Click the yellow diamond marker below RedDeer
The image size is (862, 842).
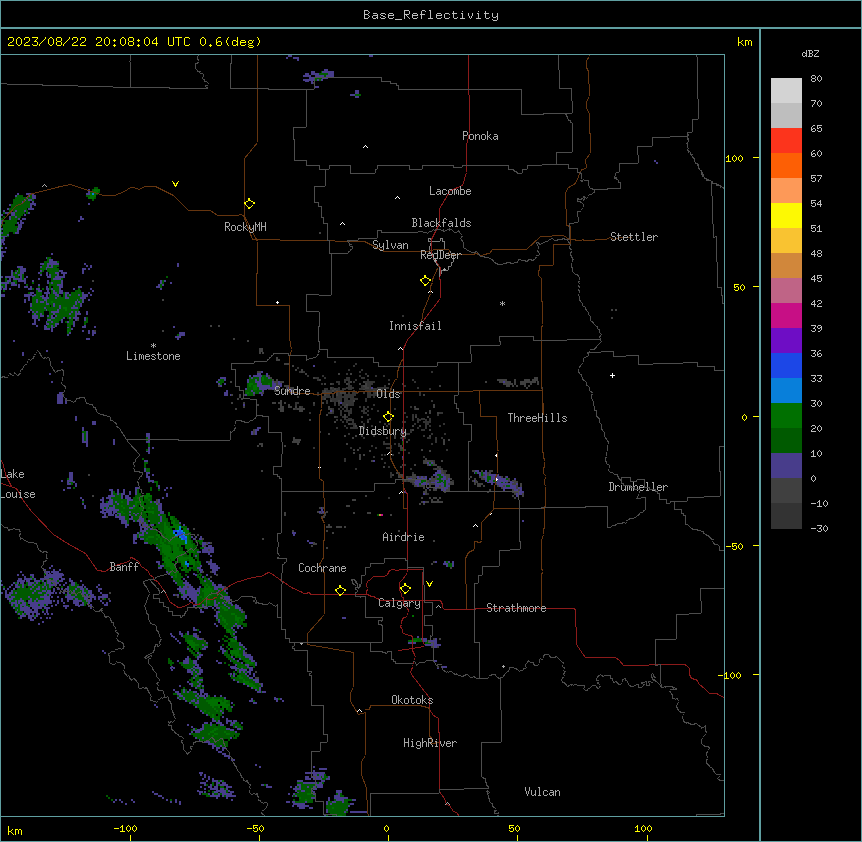[x=426, y=281]
